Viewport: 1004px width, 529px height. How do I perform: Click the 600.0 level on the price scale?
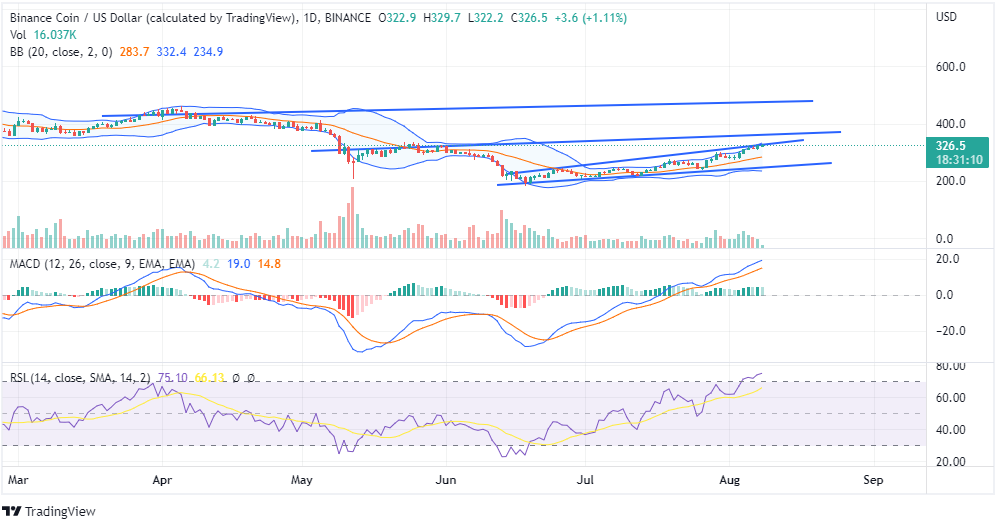[x=949, y=68]
